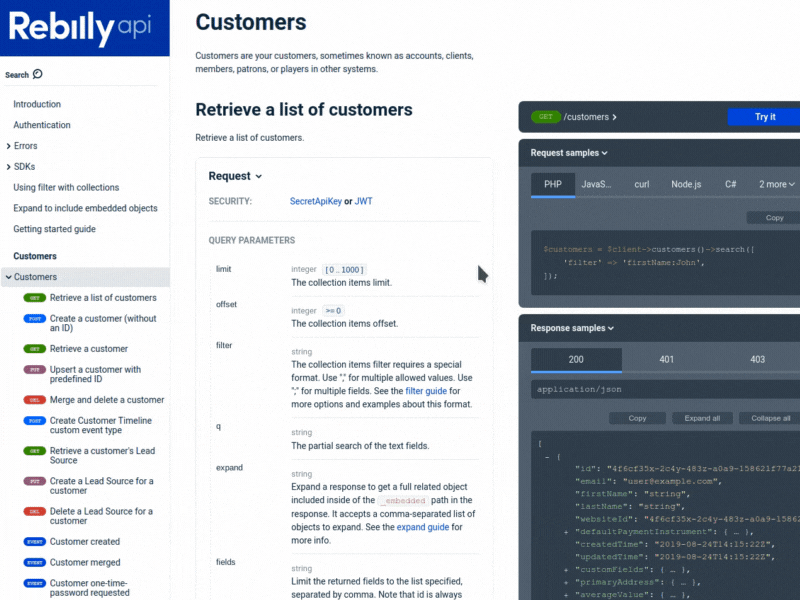Open the 2 more languages dropdown

click(777, 184)
